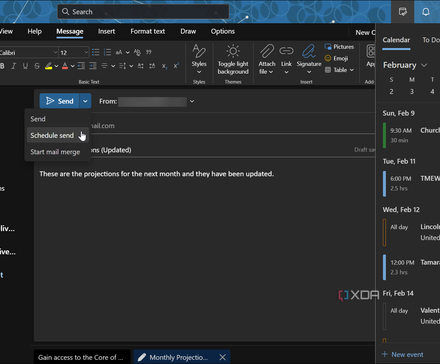This screenshot has width=440, height=364.
Task: Click the paragraph alignment icon
Action: (x=104, y=66)
